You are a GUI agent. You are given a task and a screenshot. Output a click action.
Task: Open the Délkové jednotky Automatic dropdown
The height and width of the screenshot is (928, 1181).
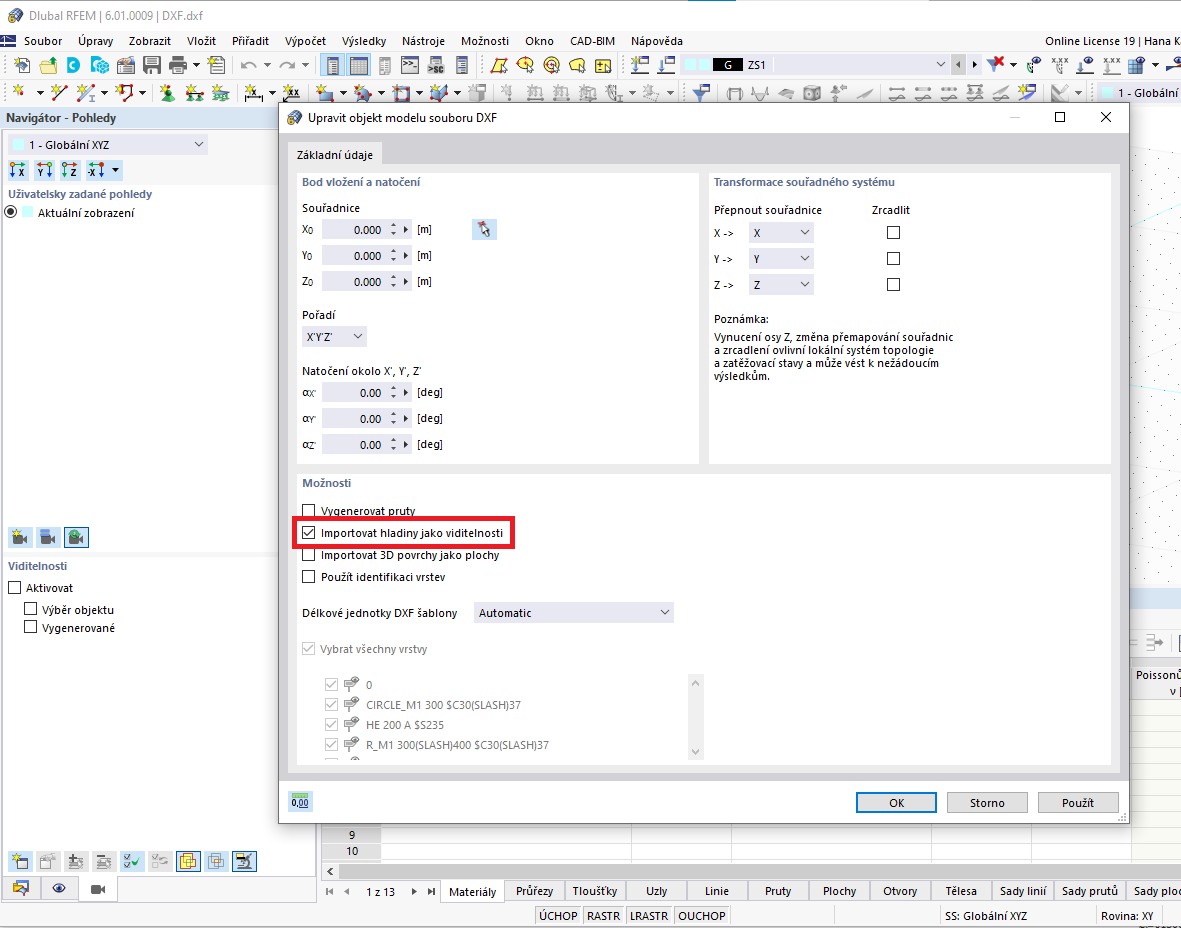[x=574, y=612]
